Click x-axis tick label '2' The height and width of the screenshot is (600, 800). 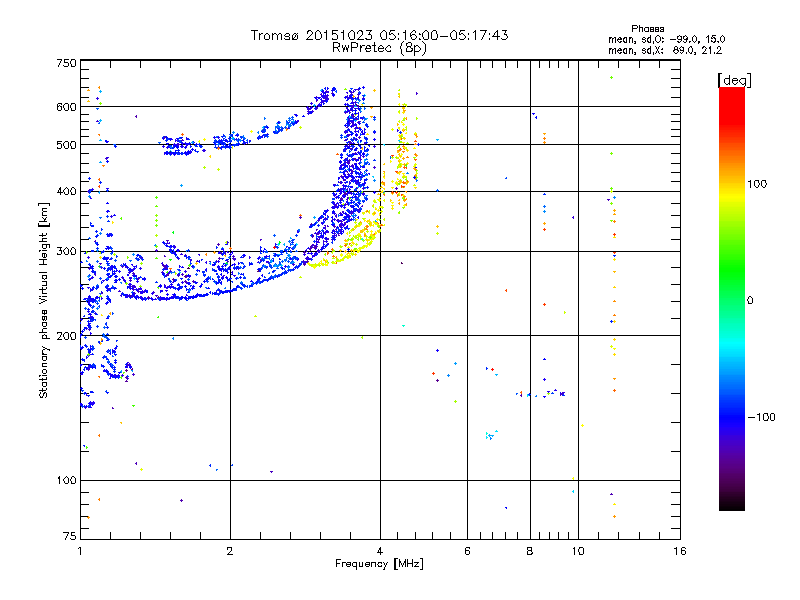pos(230,551)
